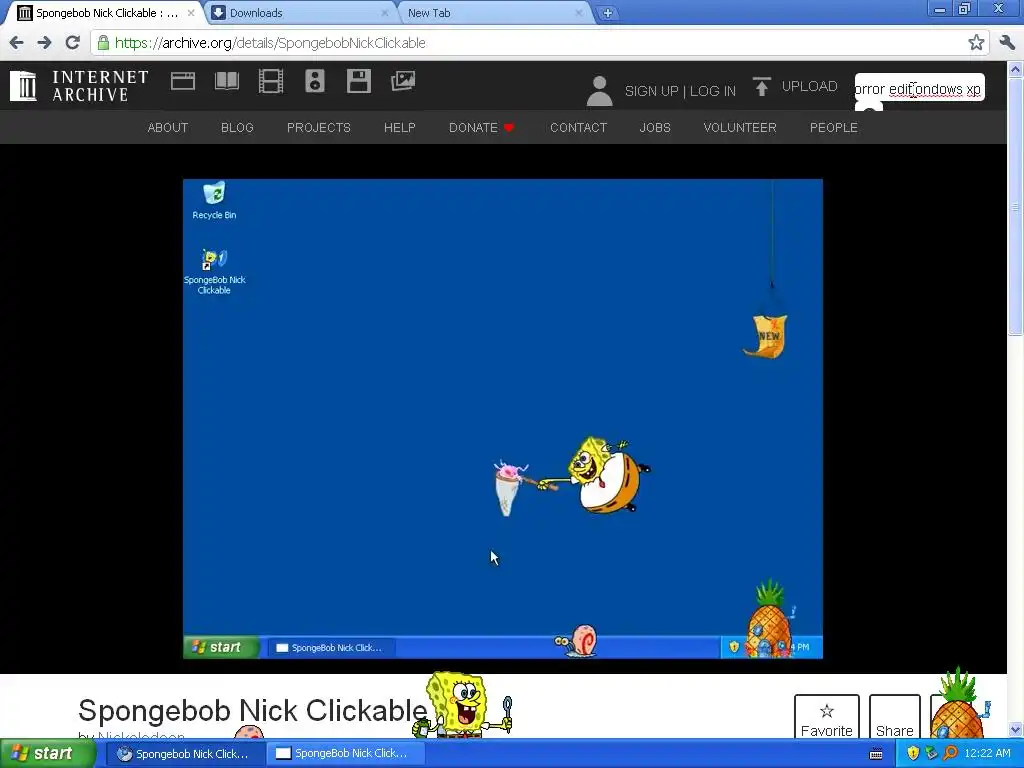Image resolution: width=1024 pixels, height=768 pixels.
Task: Click the upload arrow icon
Action: (x=761, y=87)
